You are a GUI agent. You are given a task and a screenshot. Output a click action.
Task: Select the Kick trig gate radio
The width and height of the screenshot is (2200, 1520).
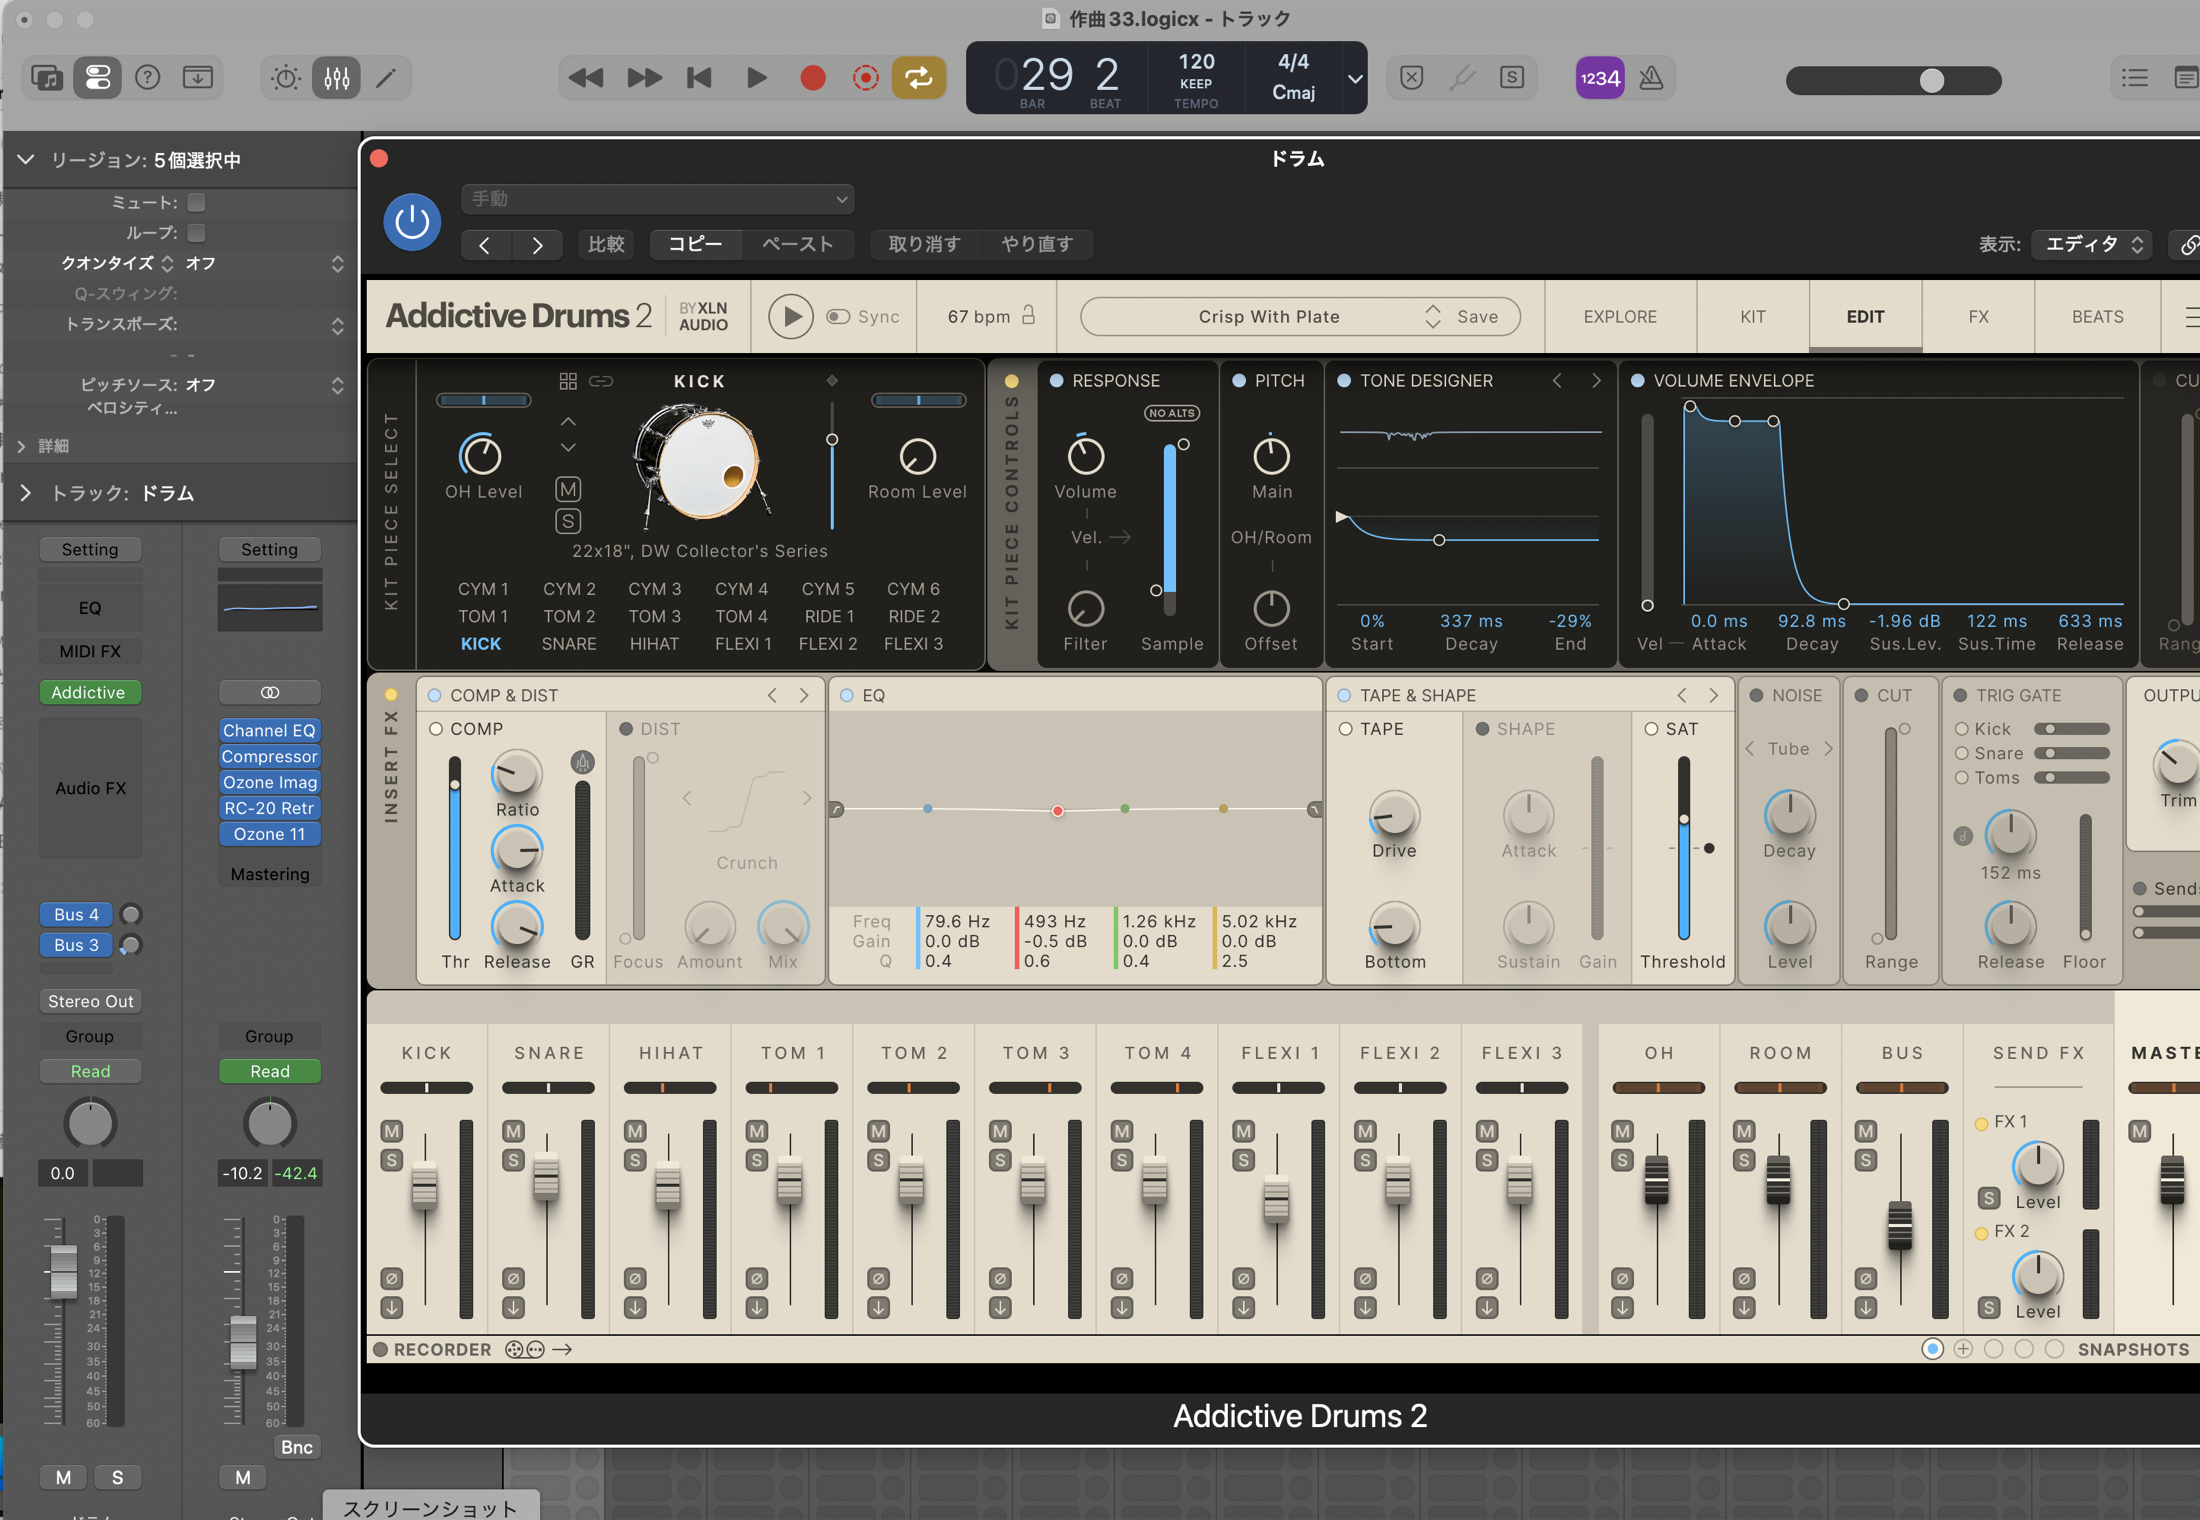1962,729
